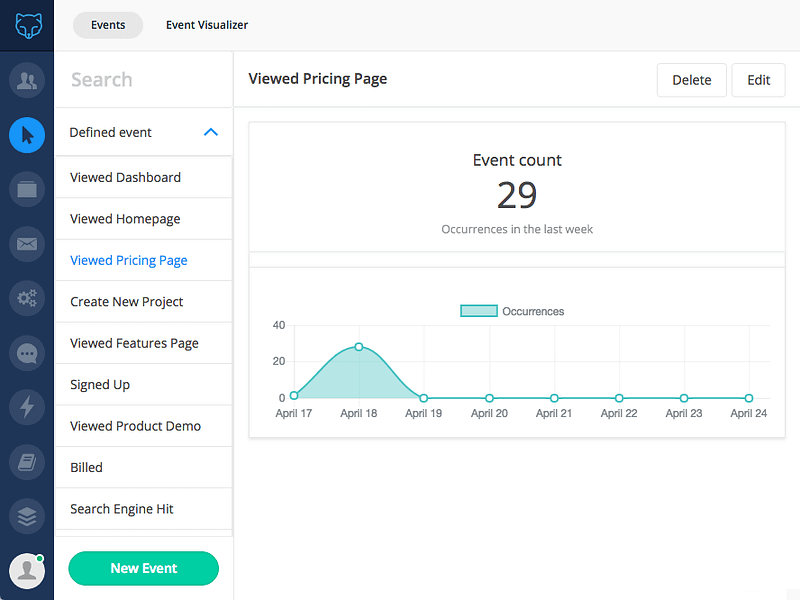Click the Edit button
This screenshot has height=600, width=800.
758,80
